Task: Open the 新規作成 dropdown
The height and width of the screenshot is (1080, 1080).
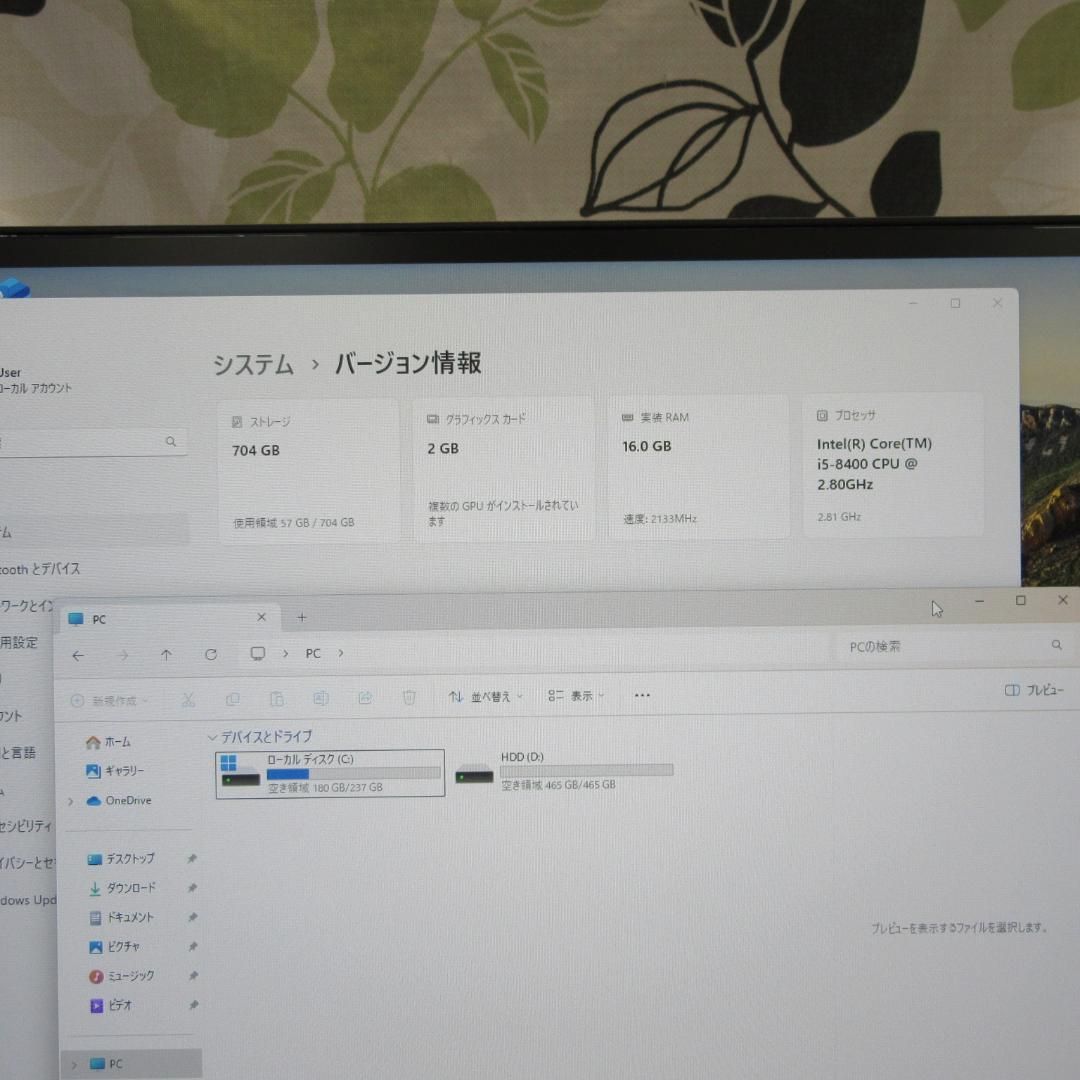Action: (x=107, y=699)
